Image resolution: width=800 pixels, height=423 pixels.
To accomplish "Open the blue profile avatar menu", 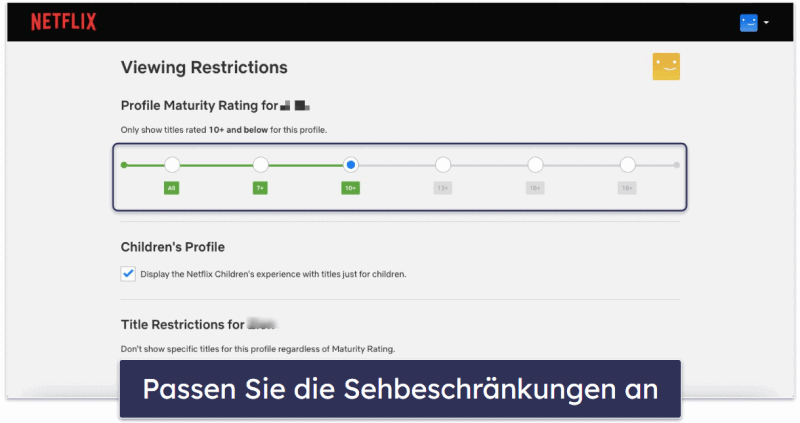I will (748, 23).
